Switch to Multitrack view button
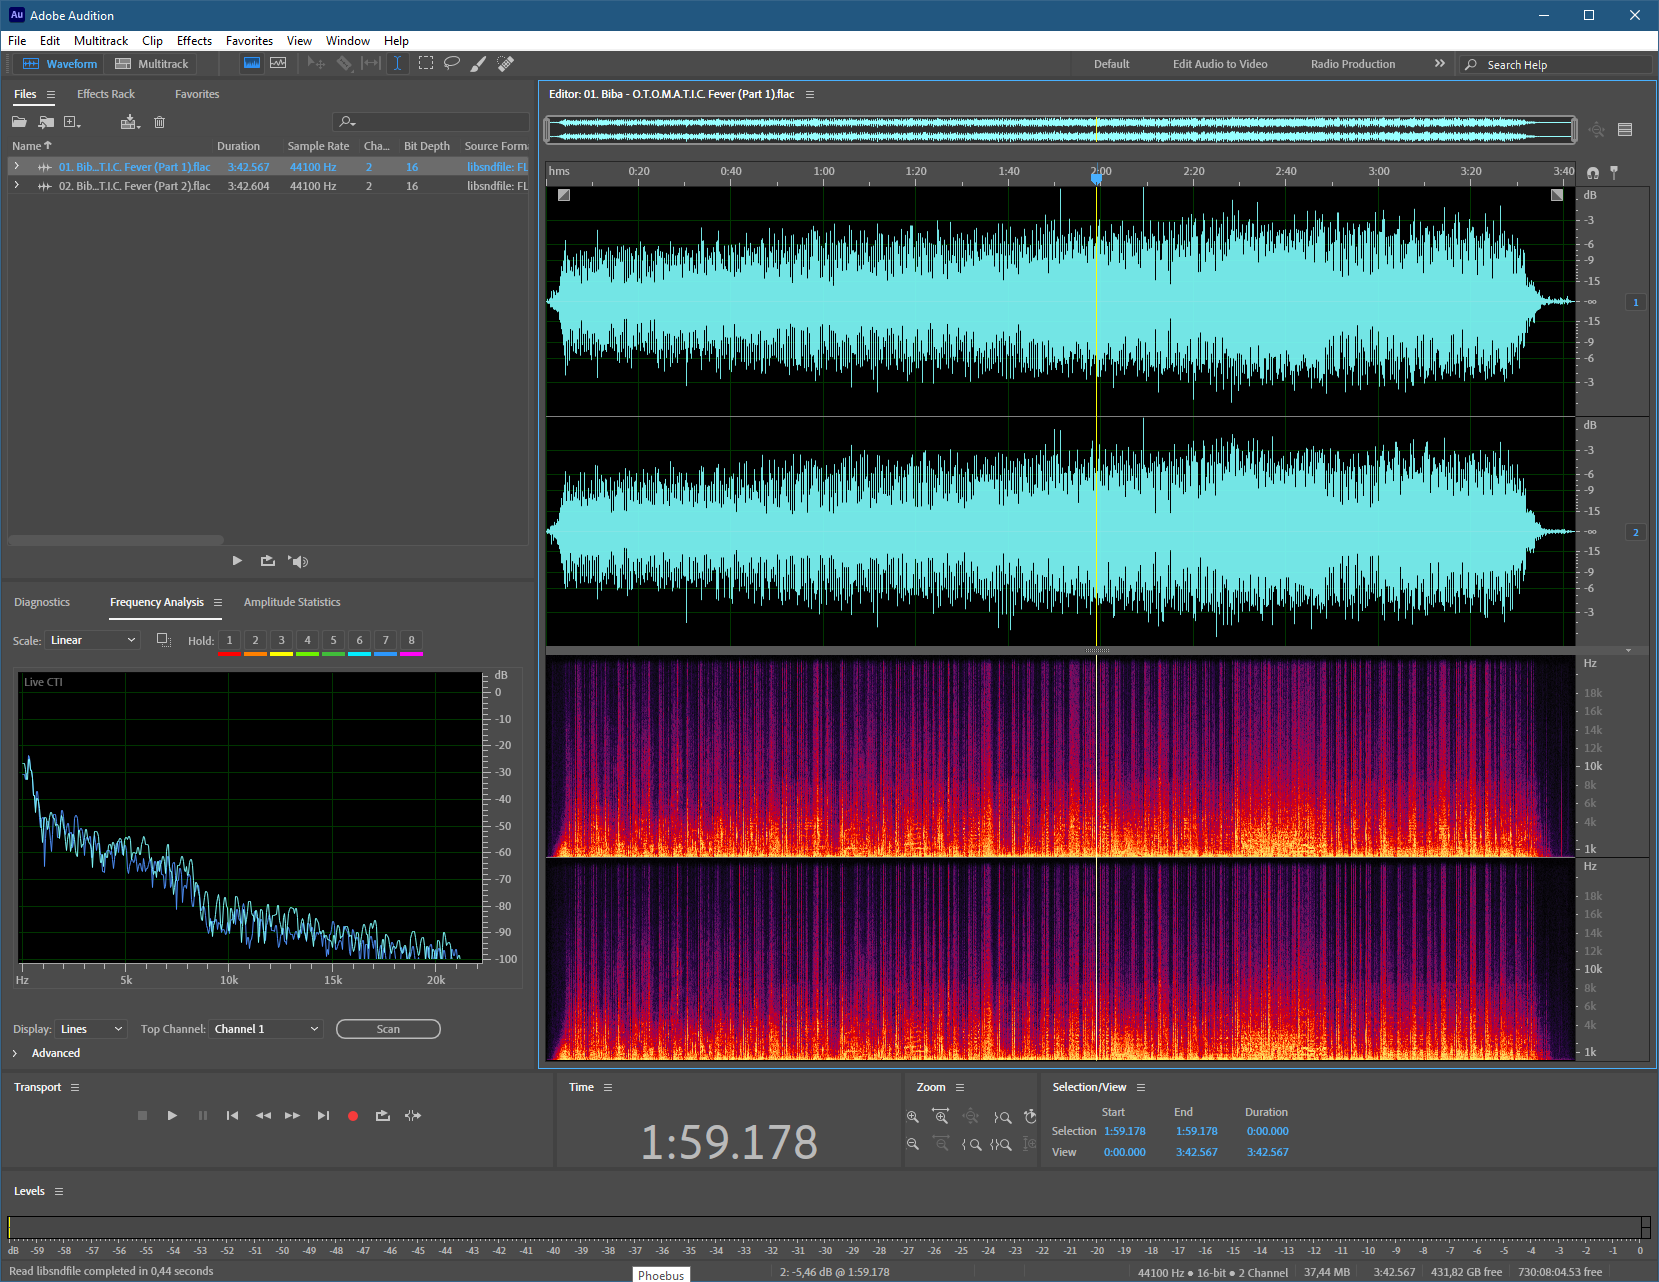This screenshot has height=1282, width=1659. pyautogui.click(x=152, y=64)
